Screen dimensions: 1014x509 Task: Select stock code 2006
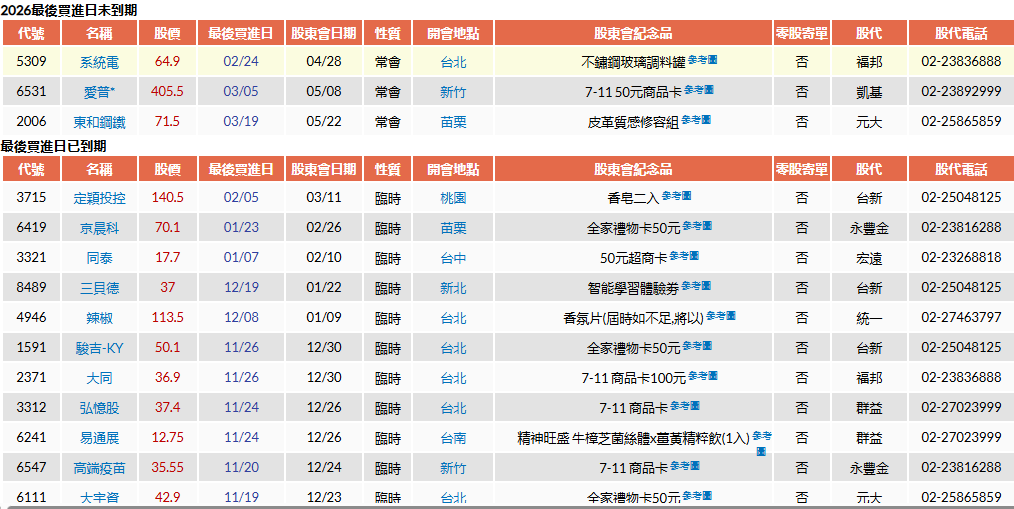pos(32,122)
